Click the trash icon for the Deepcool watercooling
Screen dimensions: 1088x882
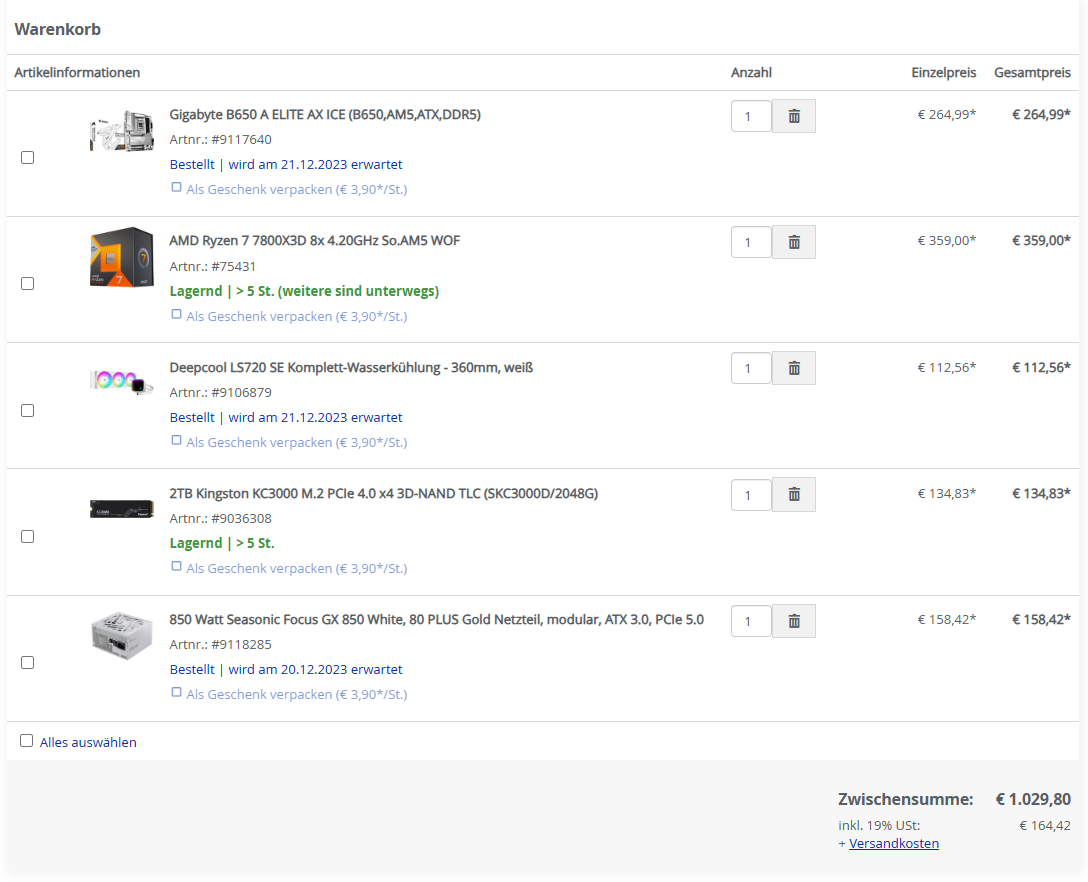pos(793,367)
